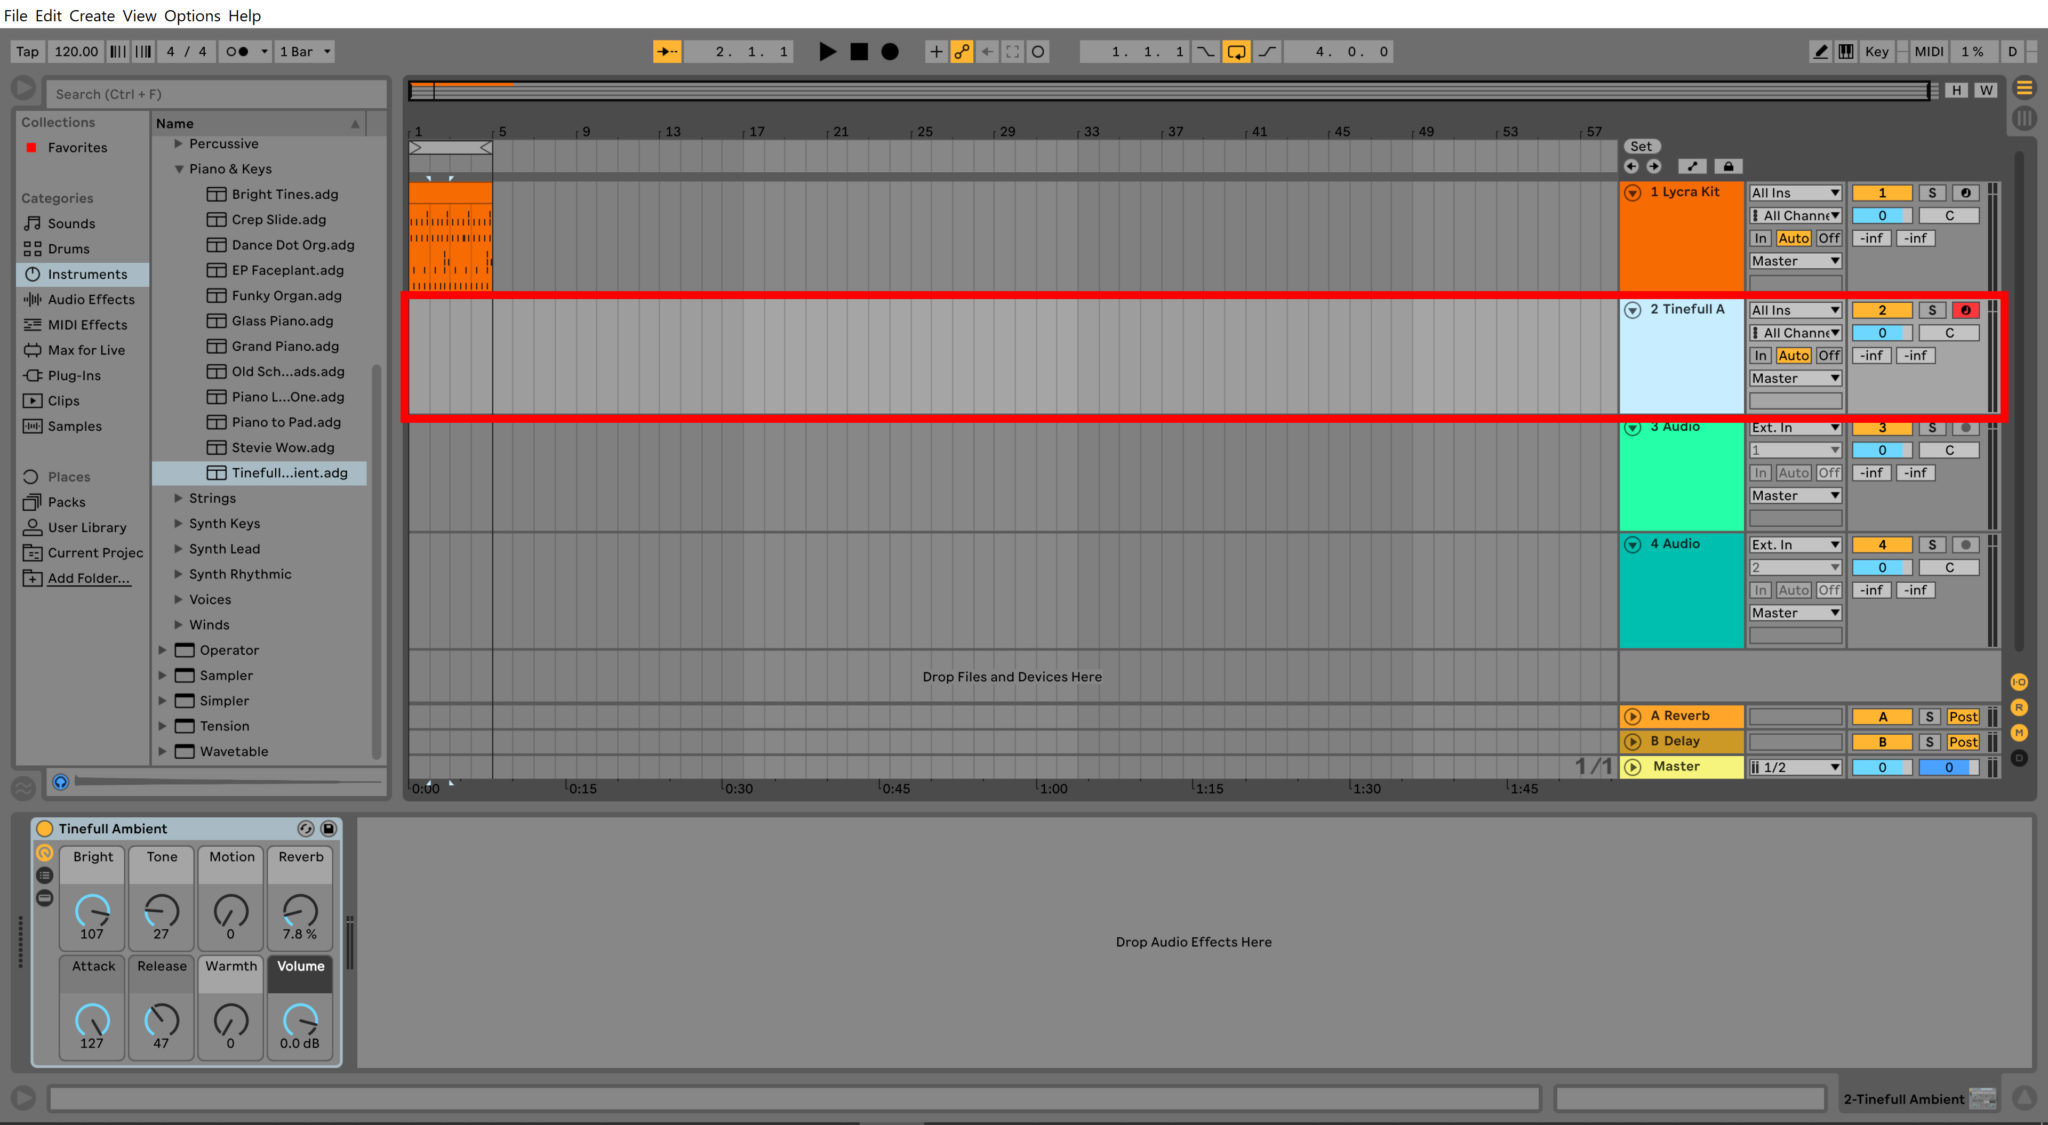Toggle lock envelopes icon
Viewport: 2048px width, 1125px height.
[x=1728, y=166]
